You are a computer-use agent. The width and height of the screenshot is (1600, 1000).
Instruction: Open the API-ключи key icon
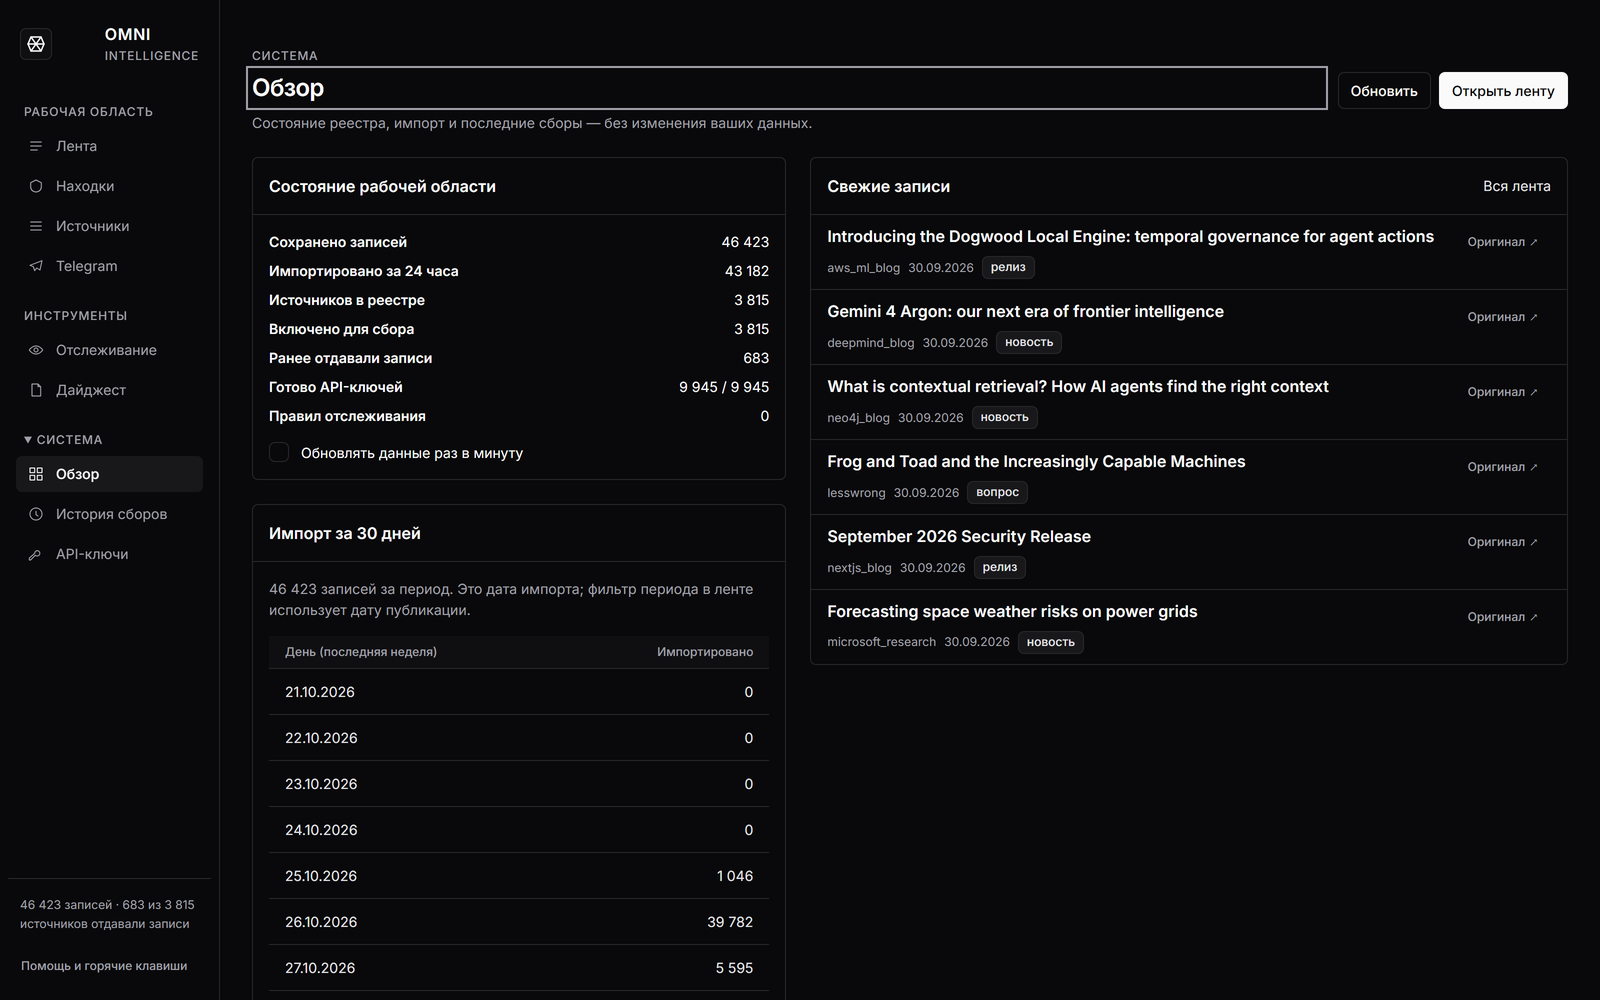(36, 554)
